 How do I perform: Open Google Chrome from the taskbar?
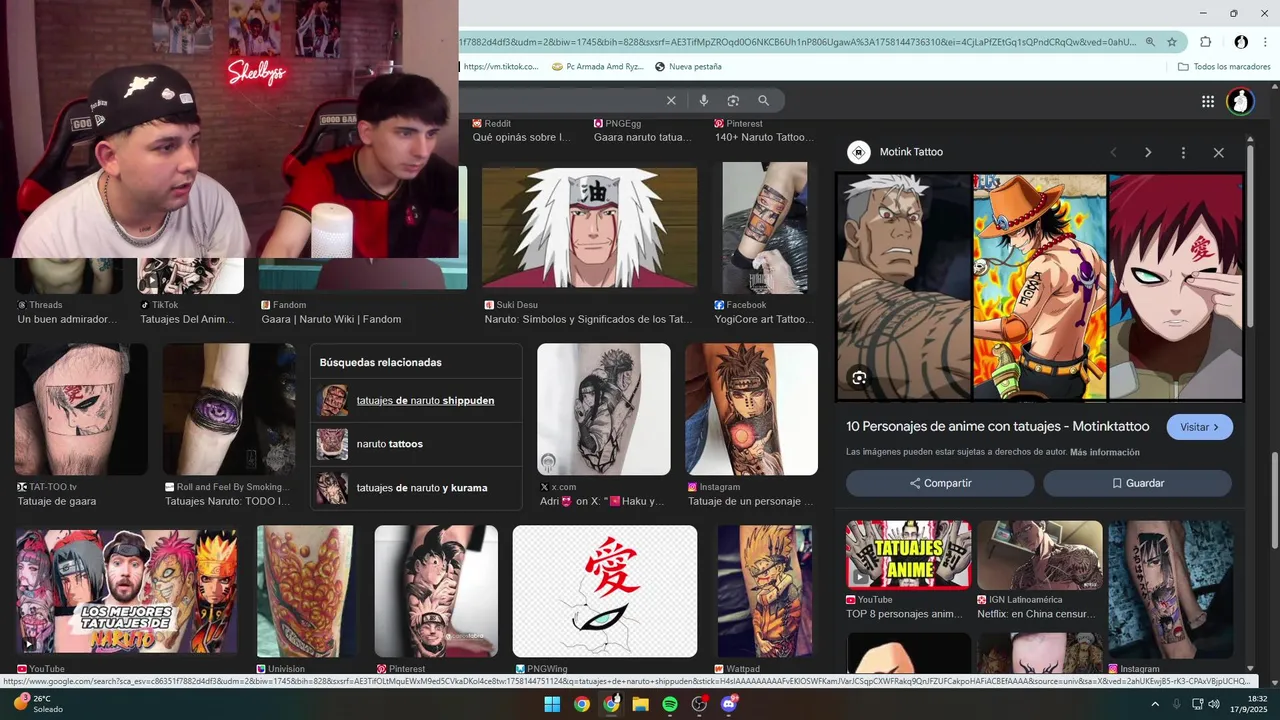581,704
